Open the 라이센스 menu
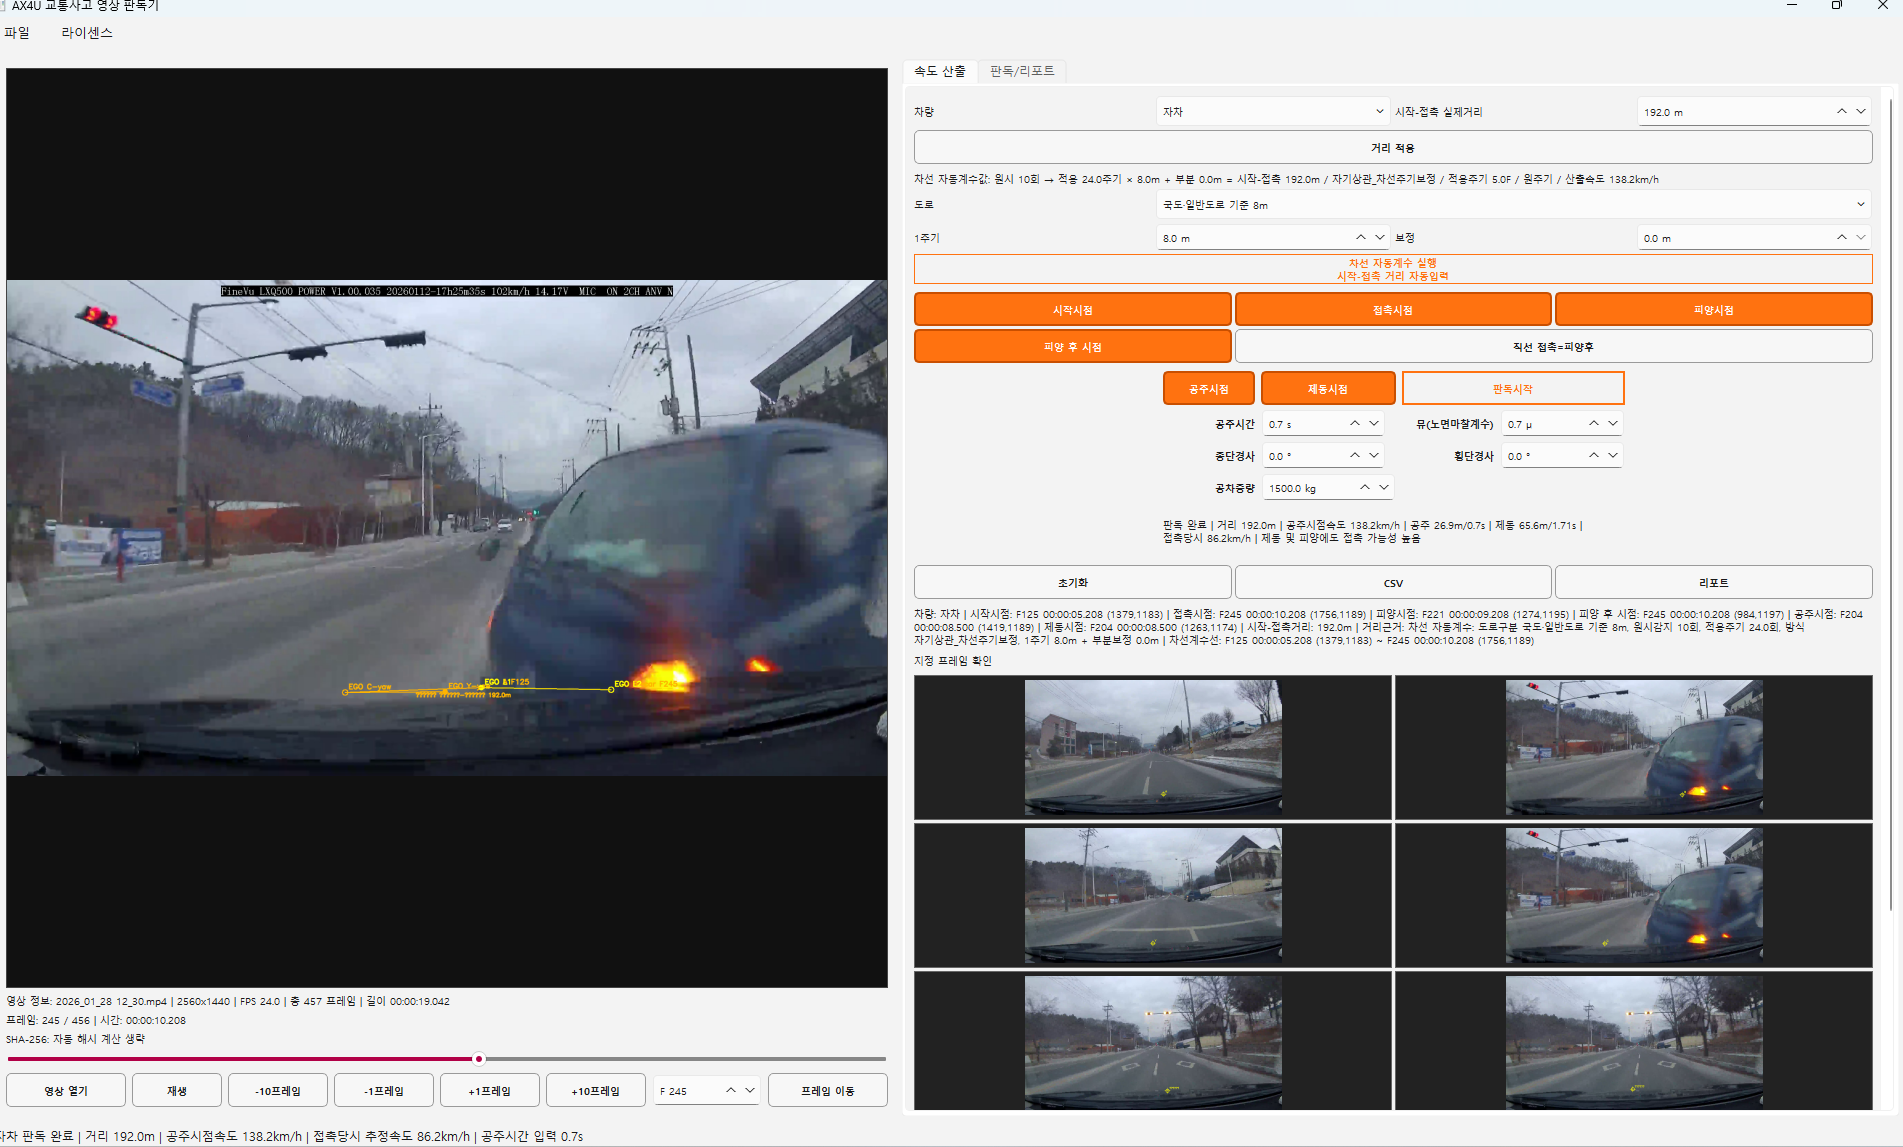 [x=87, y=33]
